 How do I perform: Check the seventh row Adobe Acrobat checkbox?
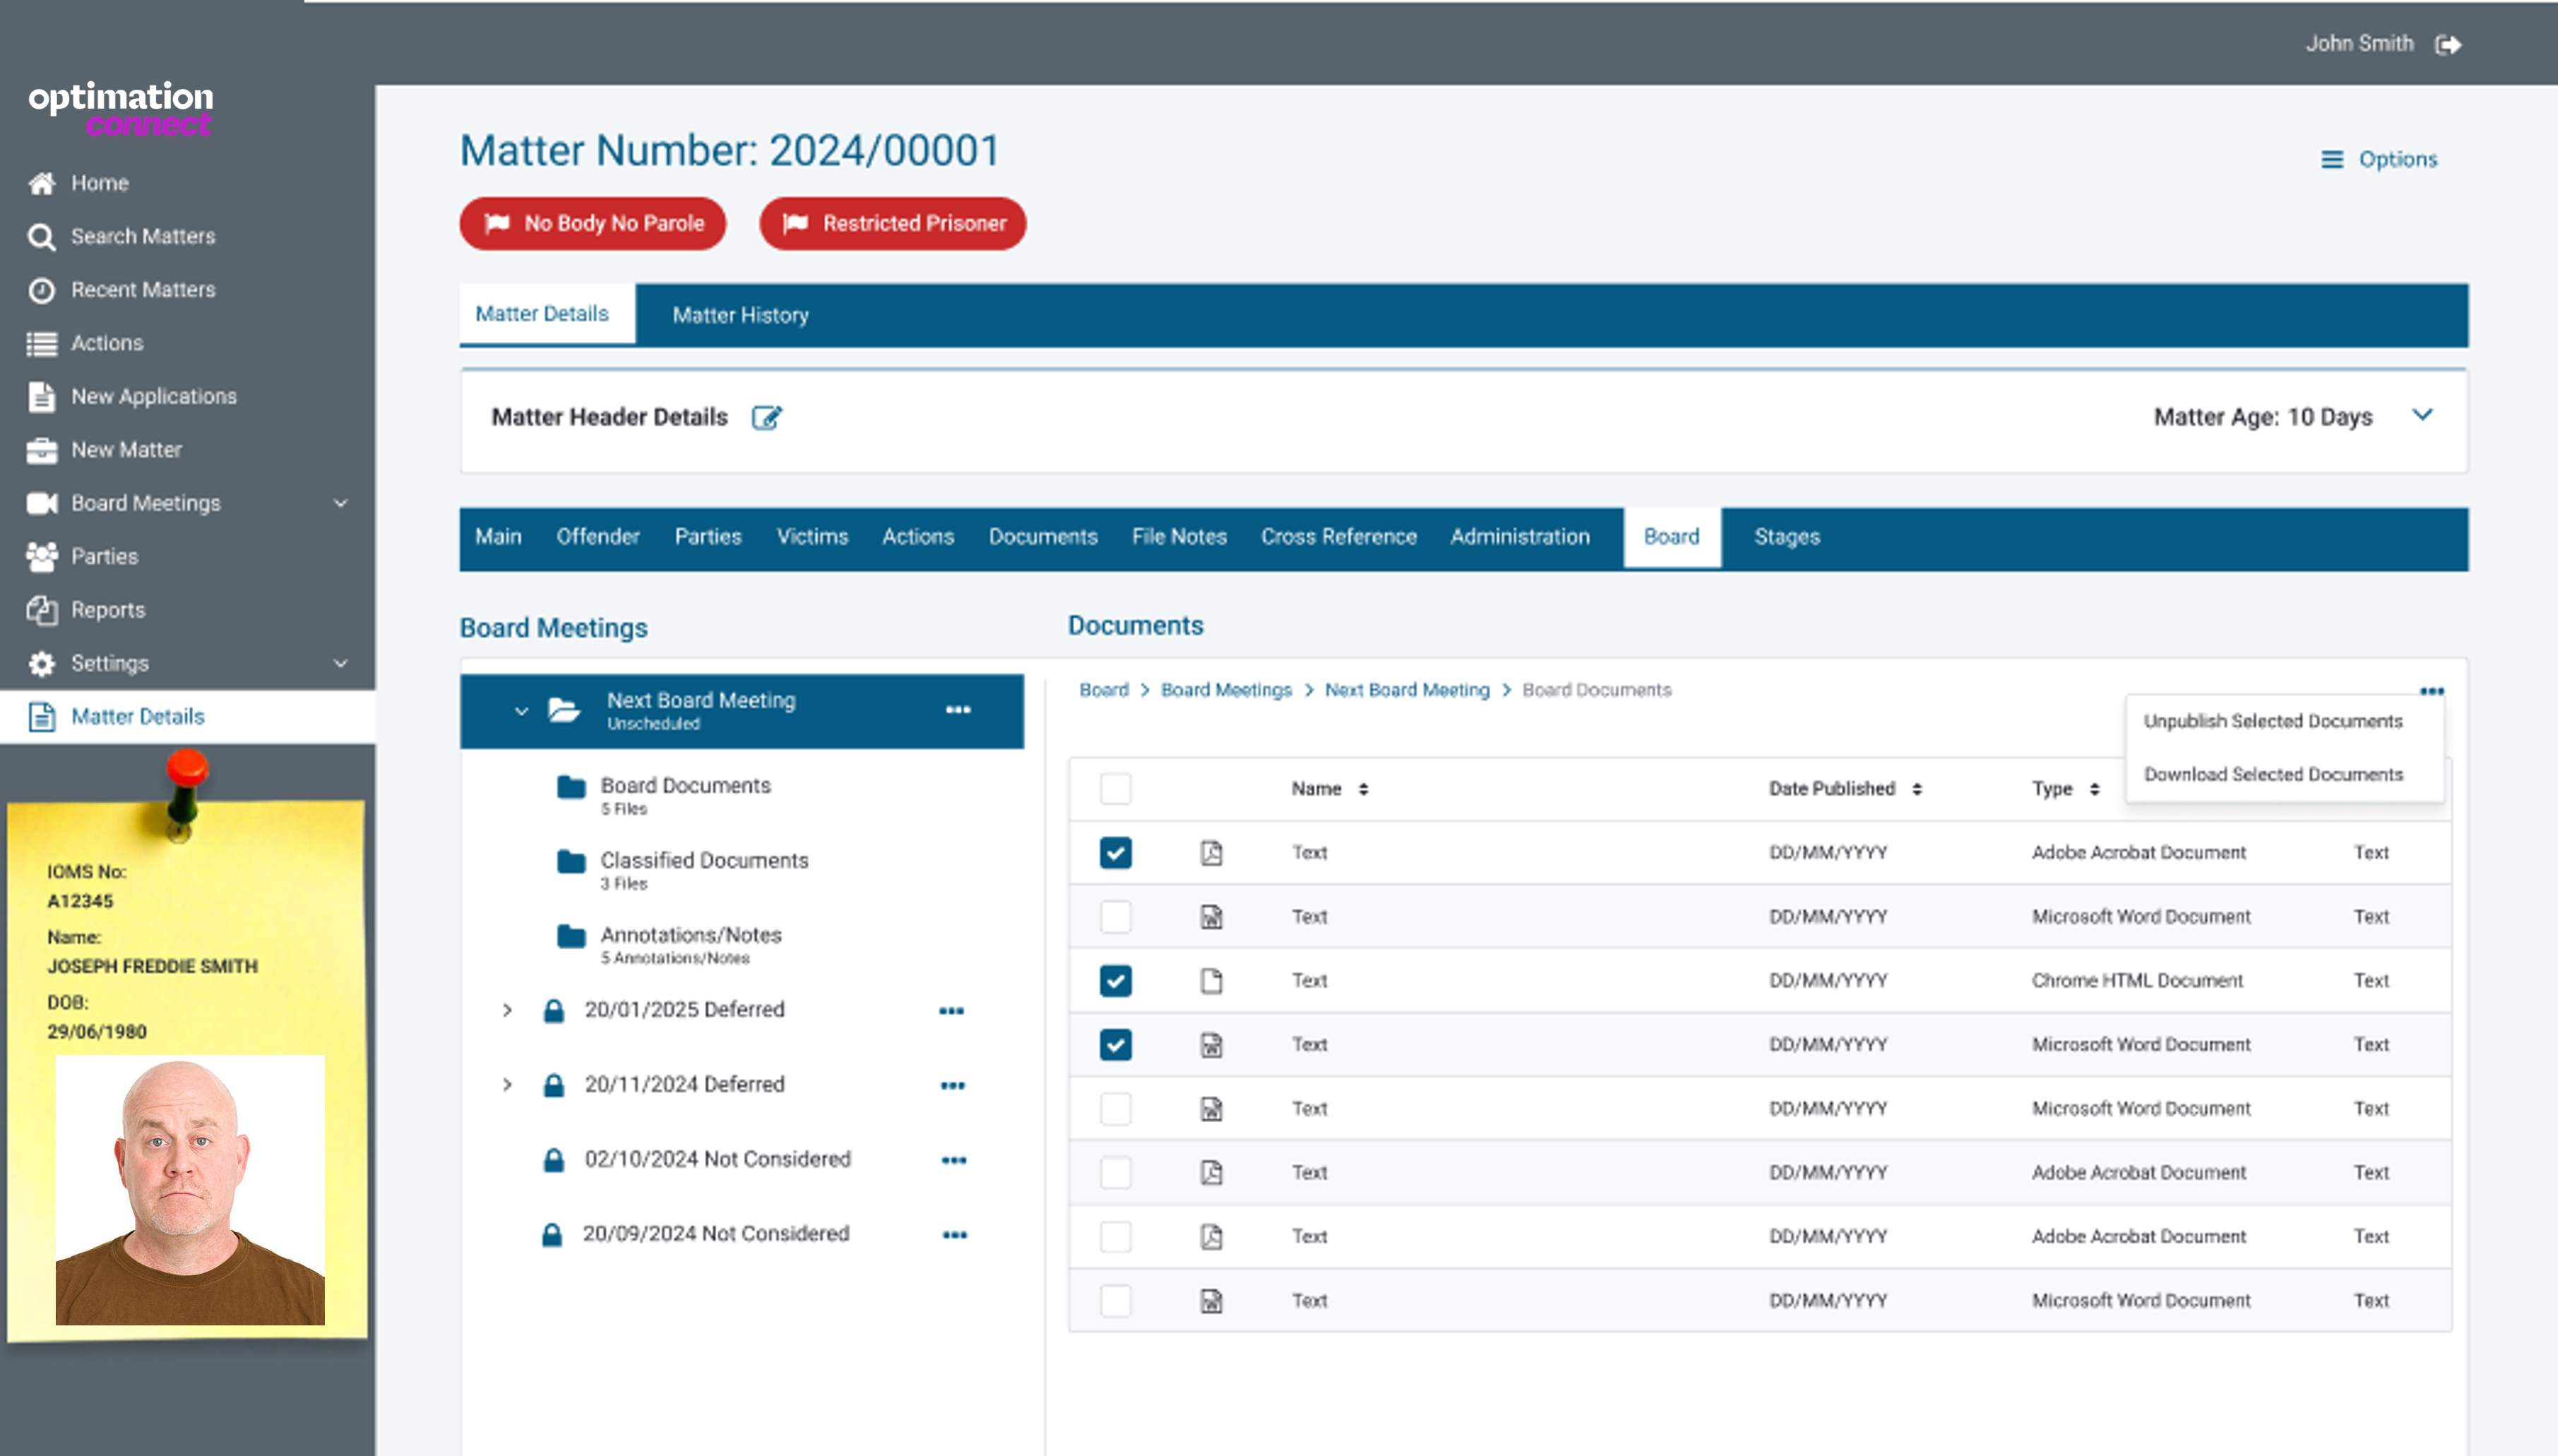[1115, 1237]
